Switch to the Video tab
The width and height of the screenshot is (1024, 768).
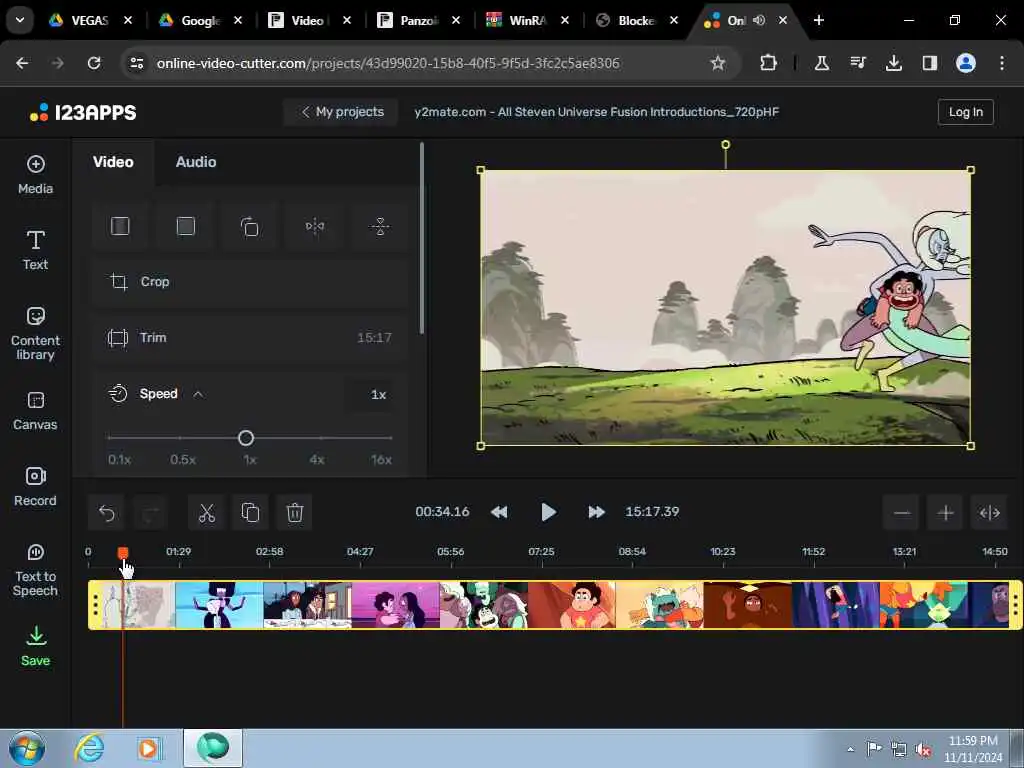click(113, 162)
